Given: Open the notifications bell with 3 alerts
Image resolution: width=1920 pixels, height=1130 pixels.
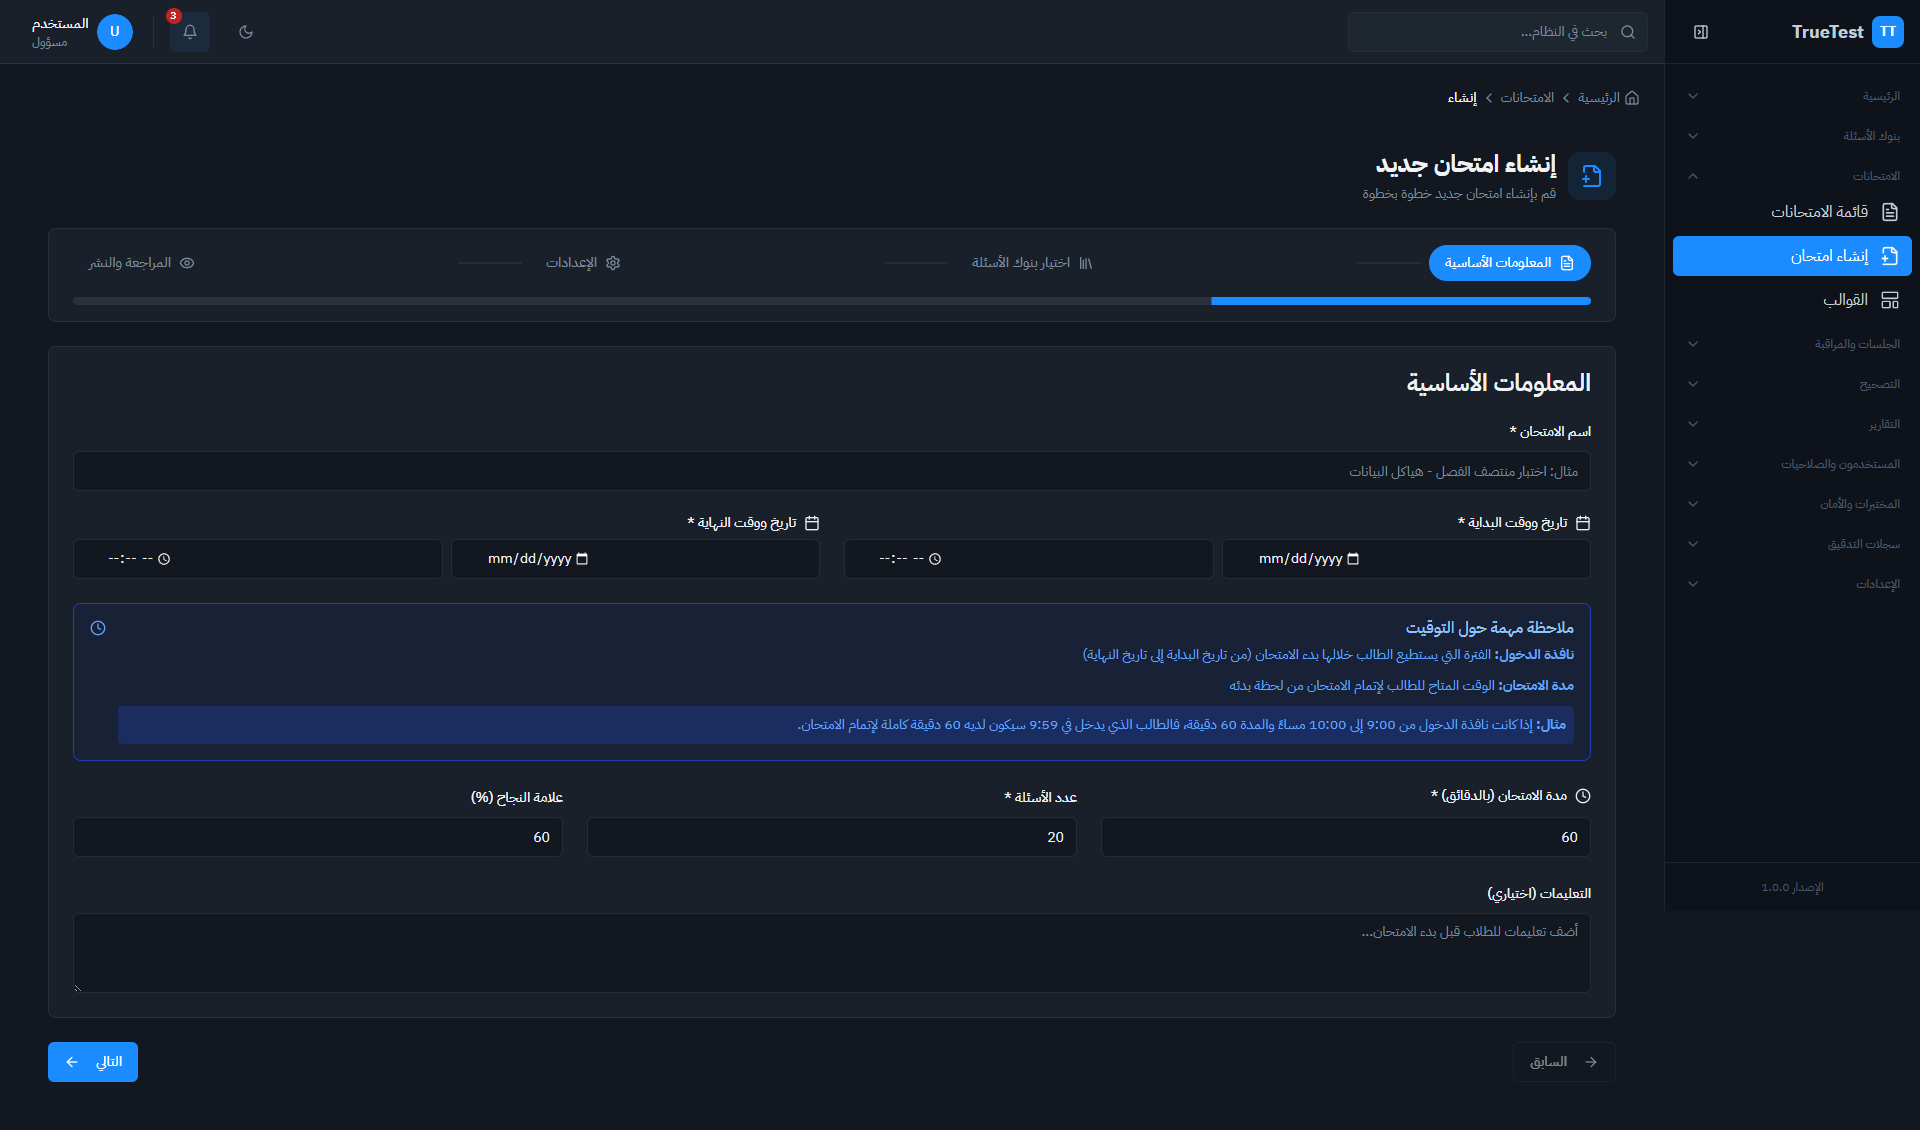Looking at the screenshot, I should [x=189, y=32].
